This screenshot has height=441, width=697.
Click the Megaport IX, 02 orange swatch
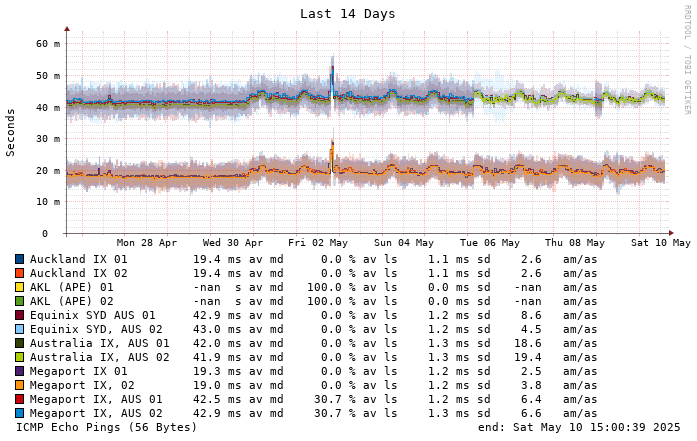coord(20,385)
